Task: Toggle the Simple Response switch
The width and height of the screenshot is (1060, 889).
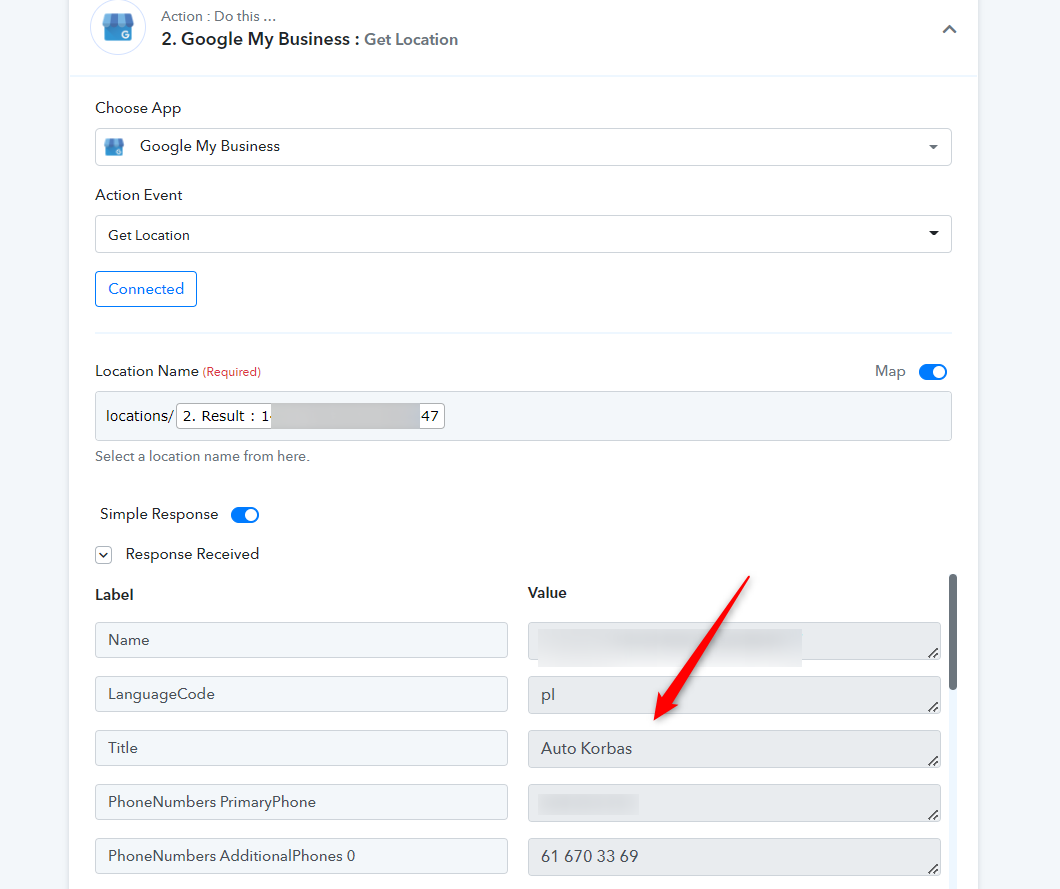Action: pos(245,514)
